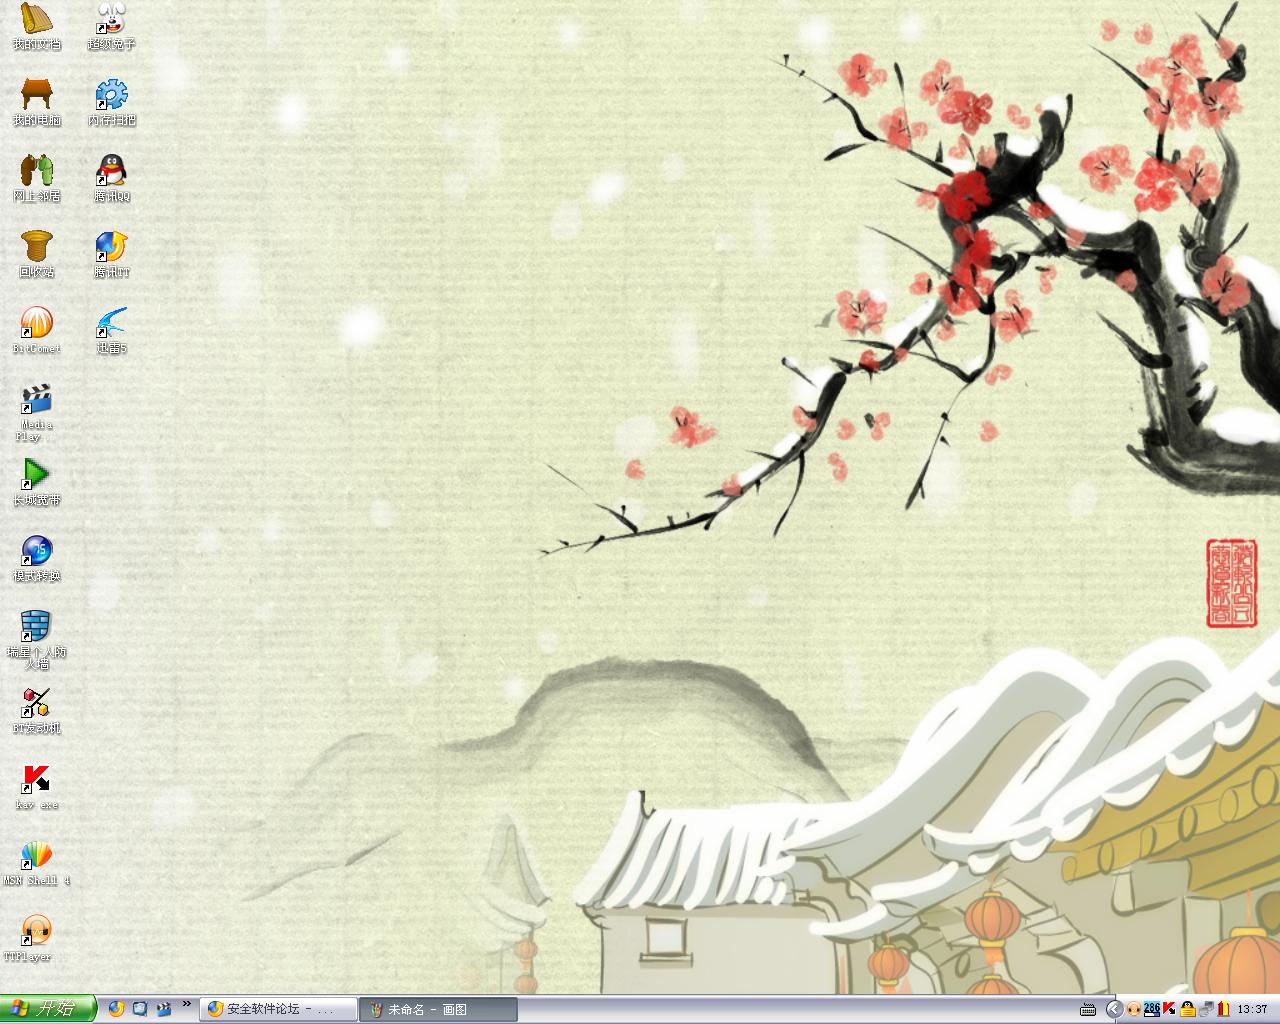Click the yellow padlock tray icon
The image size is (1280, 1024).
[x=1187, y=1009]
